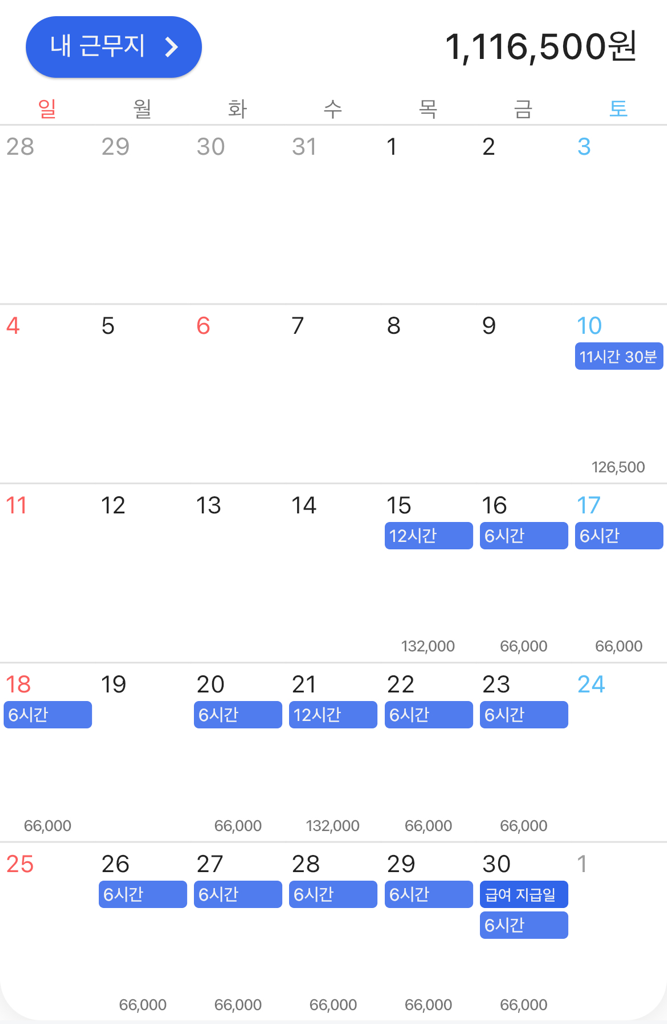The height and width of the screenshot is (1024, 667).
Task: Select the 6시간 shift on the 26th
Action: pyautogui.click(x=142, y=894)
